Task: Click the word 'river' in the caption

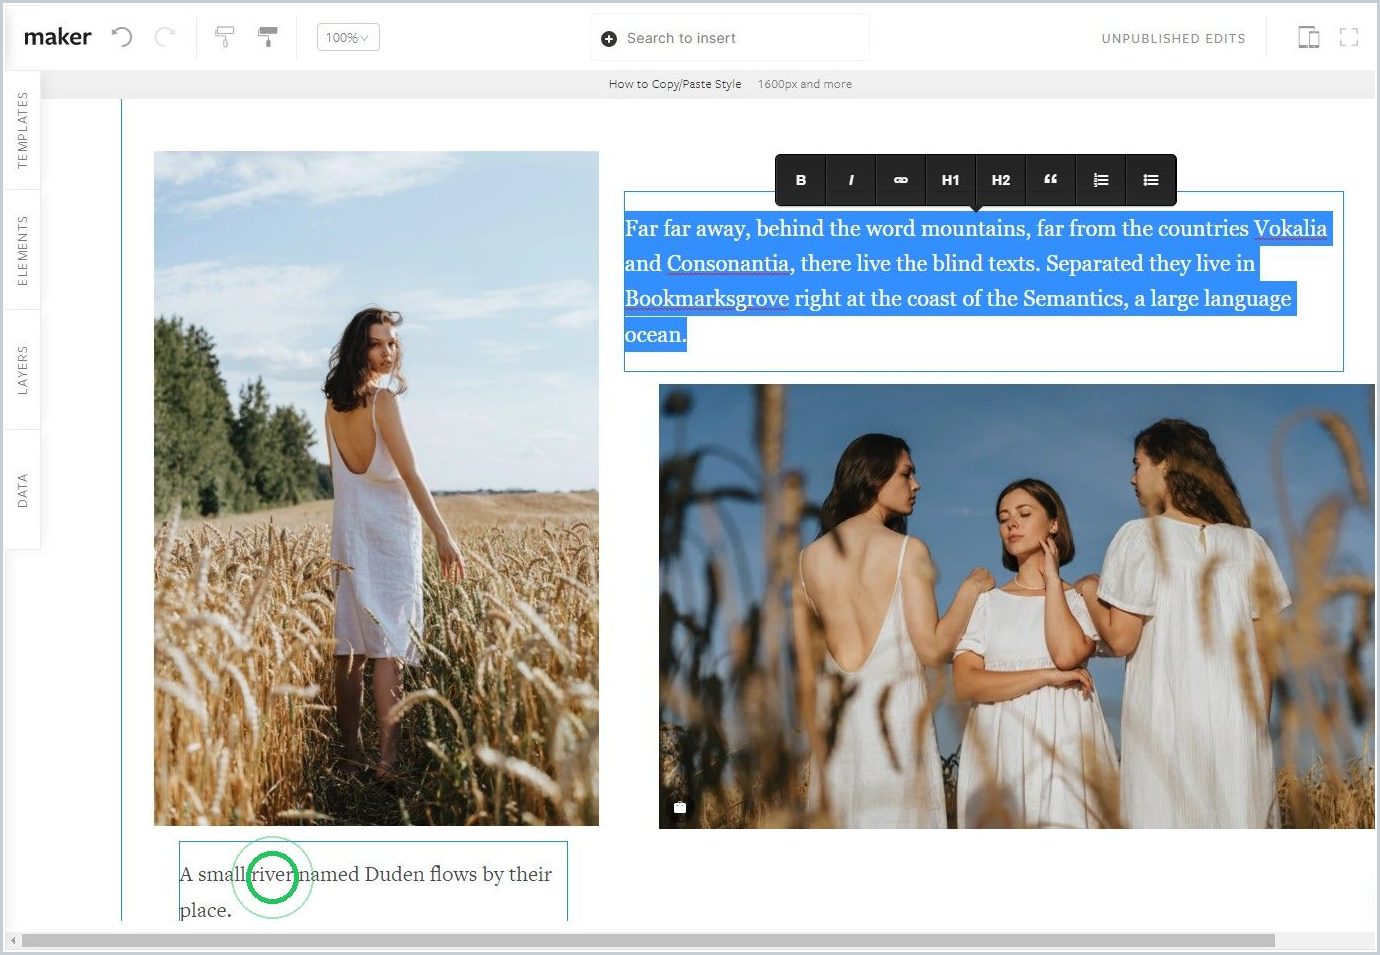Action: 272,875
